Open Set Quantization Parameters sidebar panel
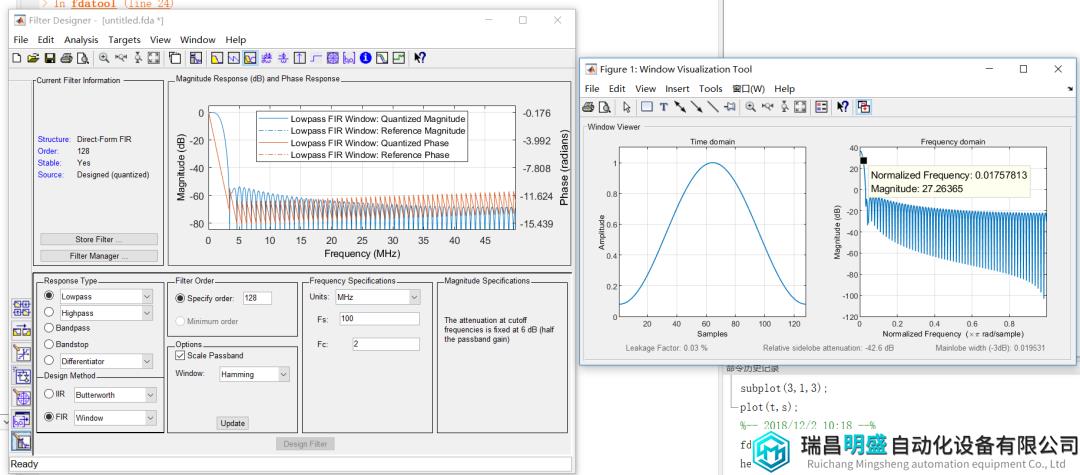1080x475 pixels. (x=21, y=354)
